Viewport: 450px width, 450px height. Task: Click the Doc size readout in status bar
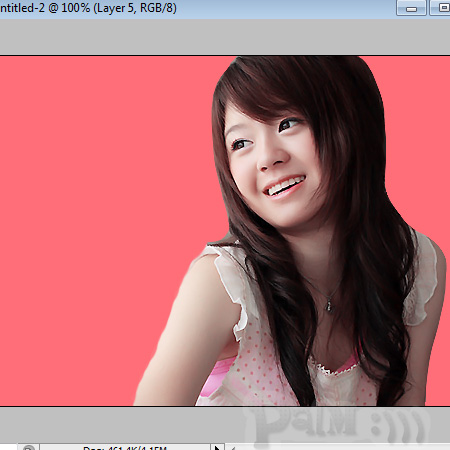point(125,448)
